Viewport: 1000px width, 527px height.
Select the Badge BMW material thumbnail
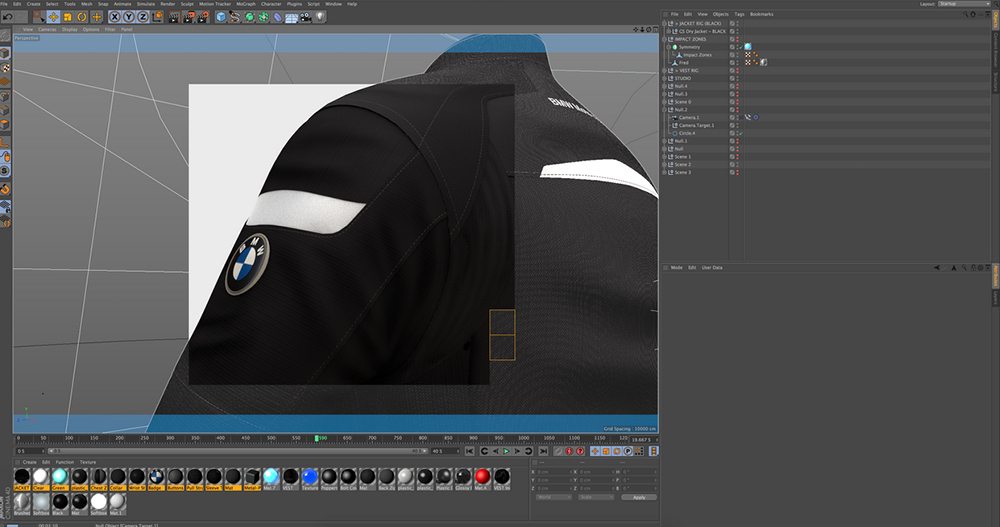(x=156, y=479)
